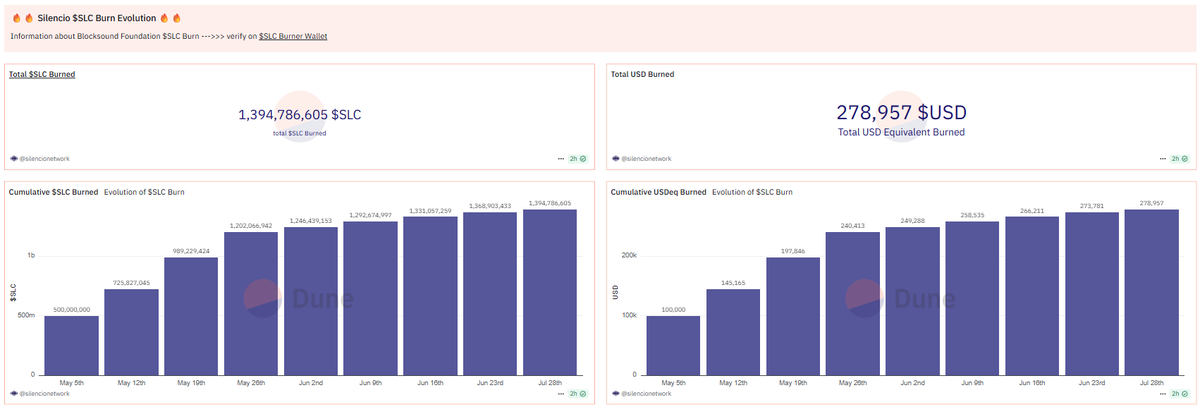The image size is (1200, 407).
Task: Click the 1,331,057,259 data label
Action: [x=431, y=210]
